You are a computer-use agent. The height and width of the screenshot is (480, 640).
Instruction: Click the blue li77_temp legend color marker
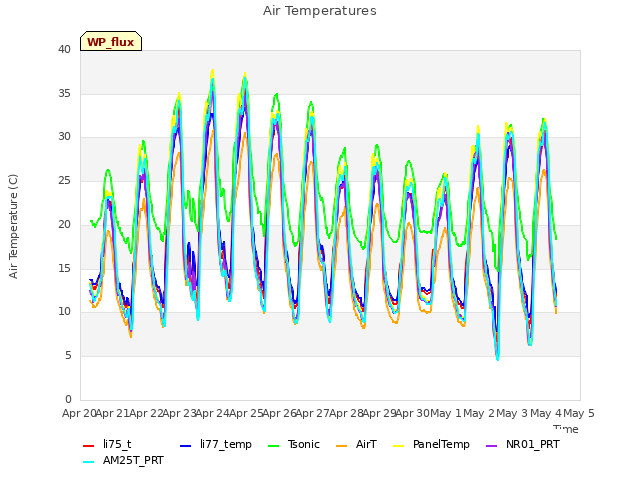tap(186, 446)
